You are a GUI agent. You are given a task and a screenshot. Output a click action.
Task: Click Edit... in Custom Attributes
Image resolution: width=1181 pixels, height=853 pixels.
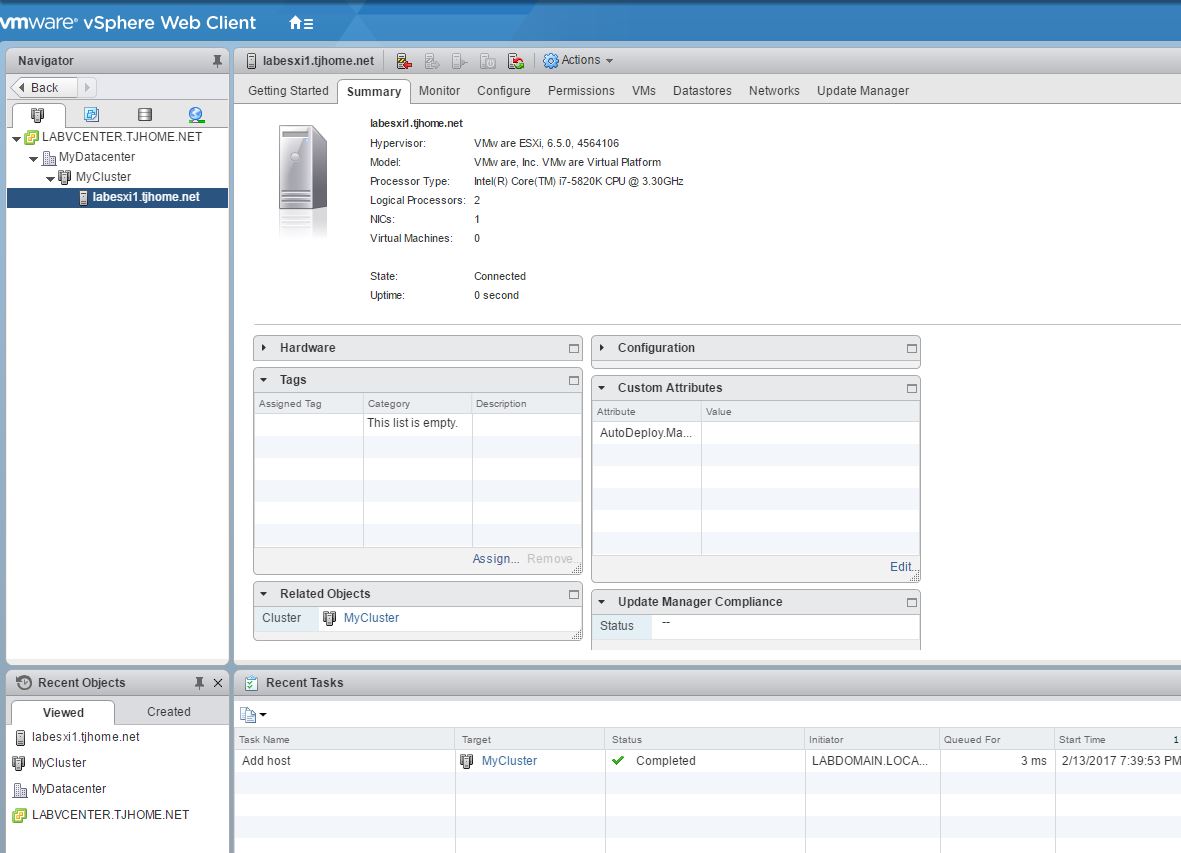click(902, 567)
